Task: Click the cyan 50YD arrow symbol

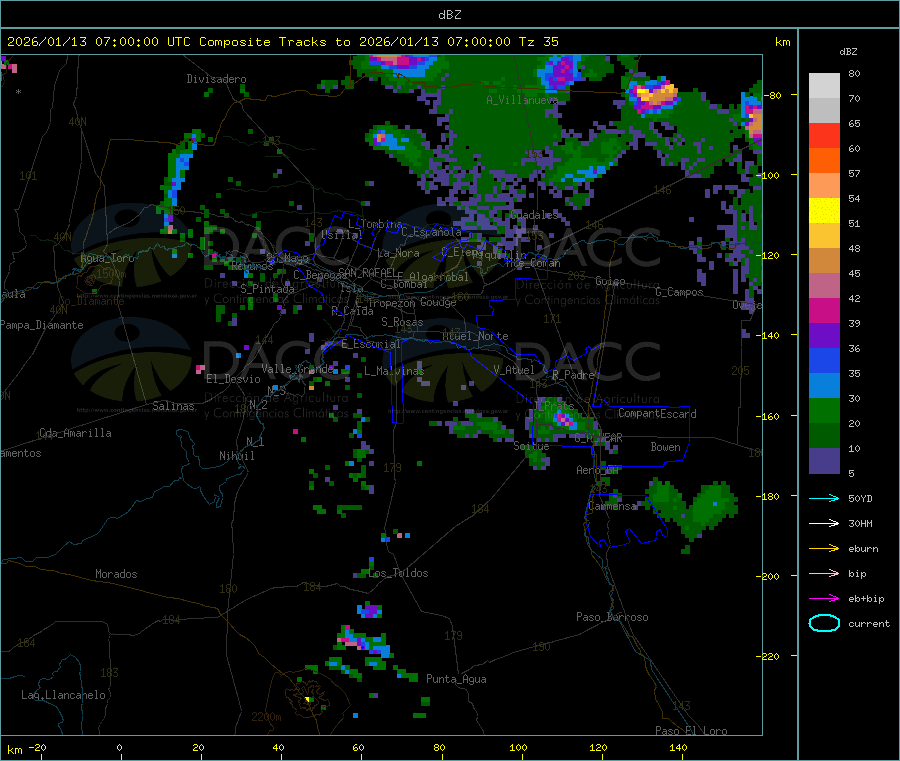Action: tap(824, 498)
